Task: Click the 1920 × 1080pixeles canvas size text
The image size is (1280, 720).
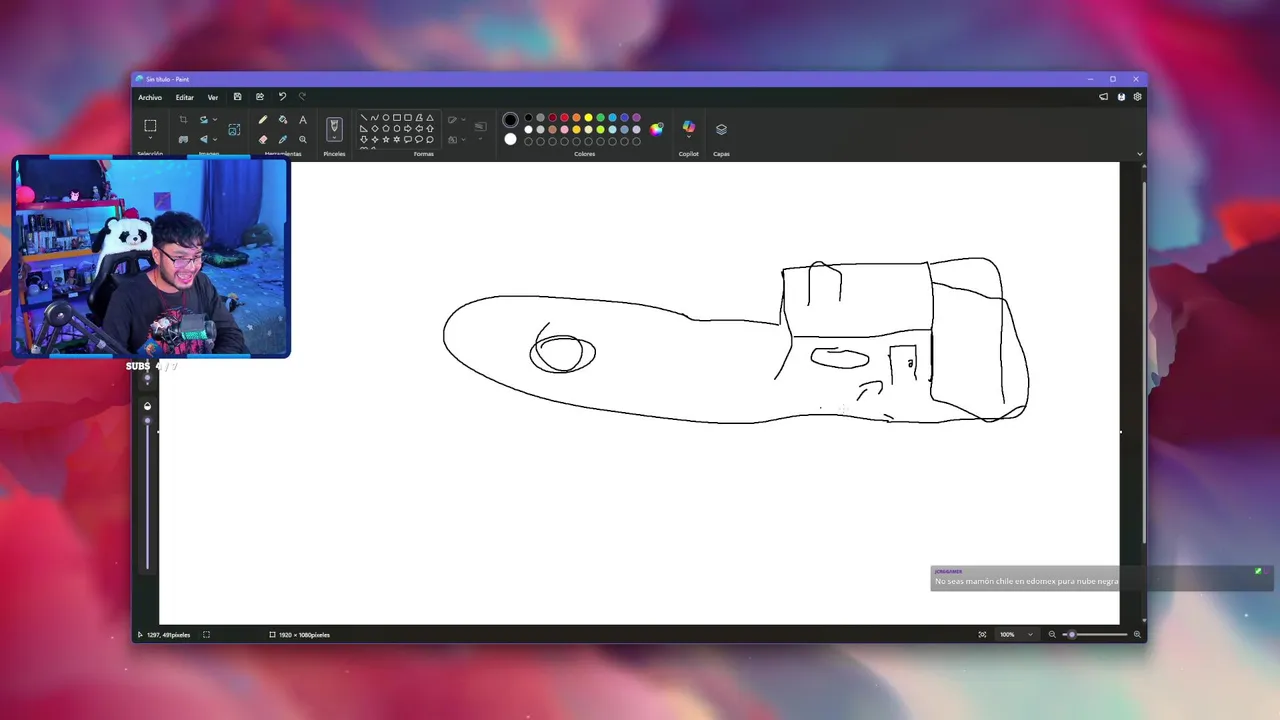Action: (x=304, y=635)
